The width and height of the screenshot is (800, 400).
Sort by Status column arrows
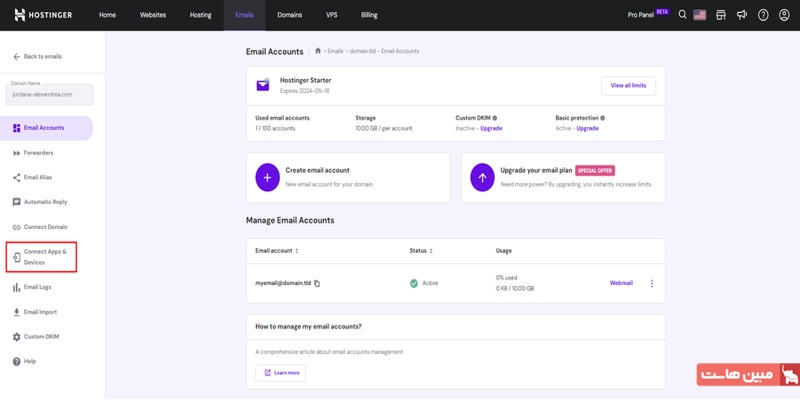coord(432,250)
